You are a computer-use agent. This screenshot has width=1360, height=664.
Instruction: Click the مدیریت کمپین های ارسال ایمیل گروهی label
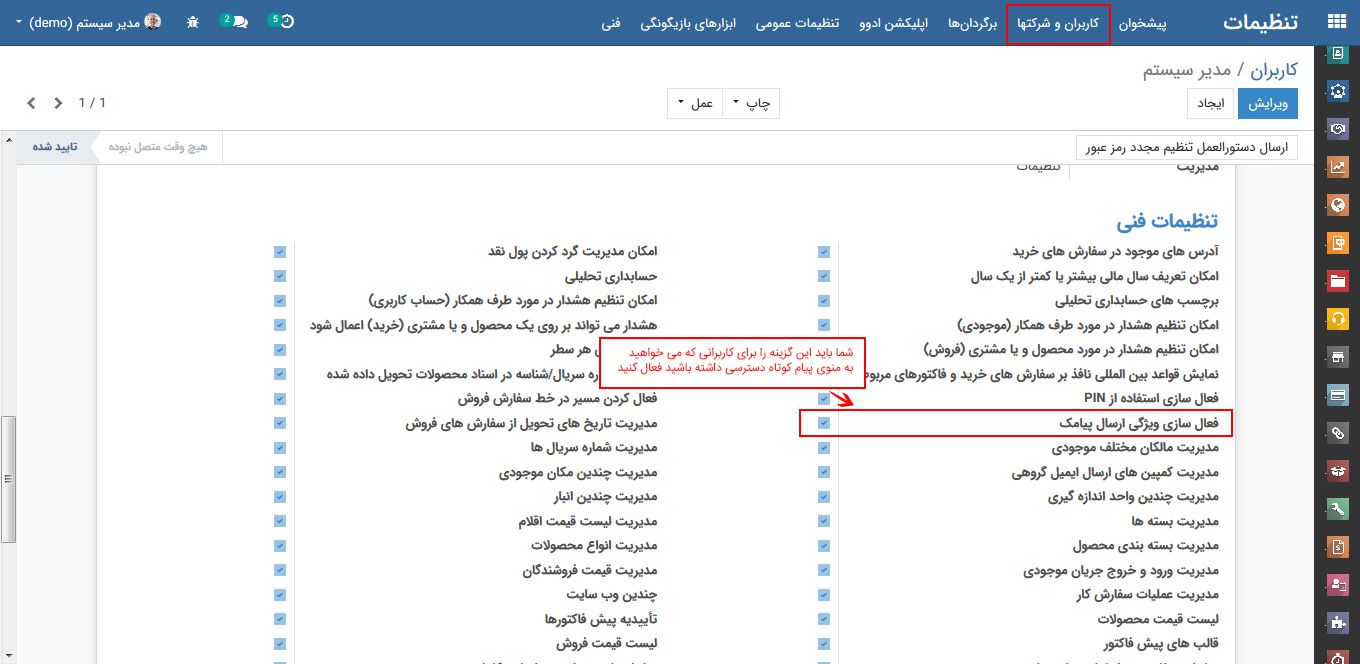pyautogui.click(x=1115, y=472)
